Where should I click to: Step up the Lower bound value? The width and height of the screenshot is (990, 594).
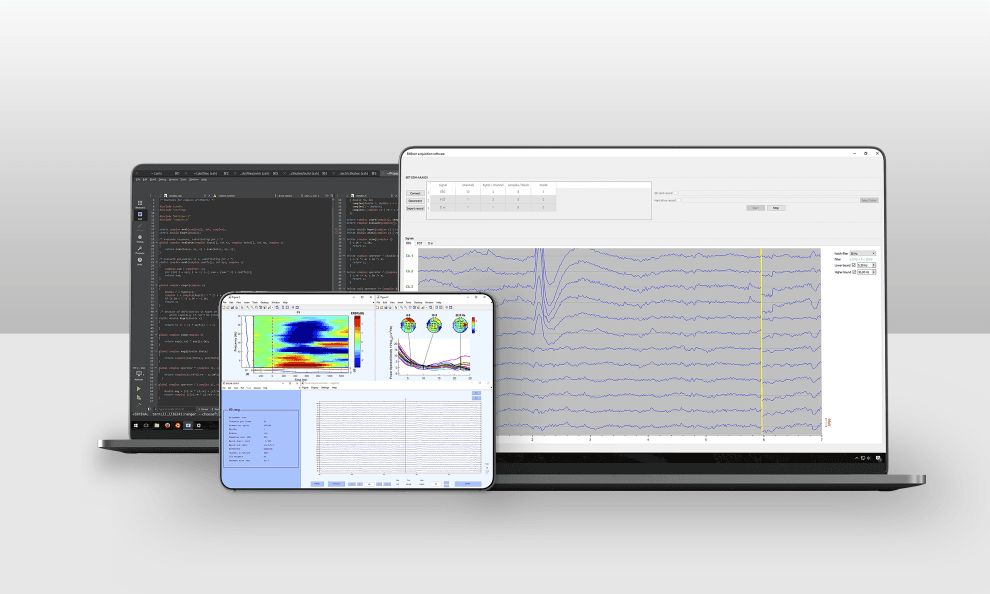tap(874, 264)
